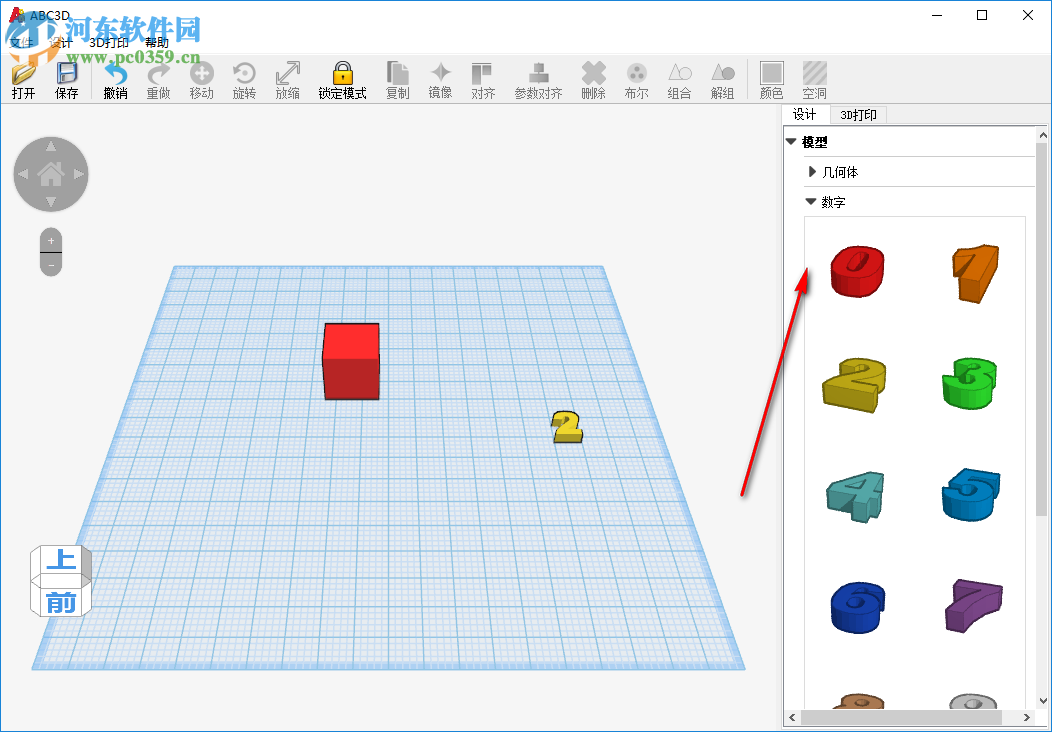Zoom out with the minus button
The width and height of the screenshot is (1052, 732).
tap(51, 264)
